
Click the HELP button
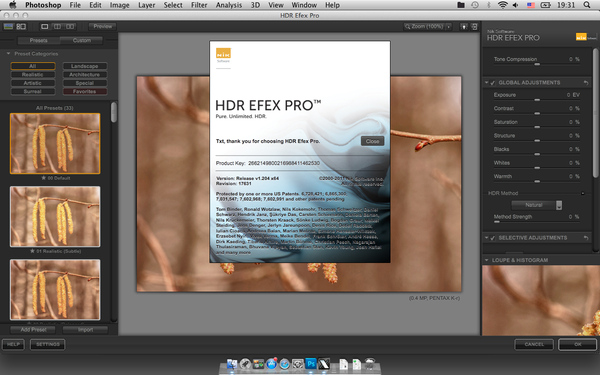[x=13, y=344]
